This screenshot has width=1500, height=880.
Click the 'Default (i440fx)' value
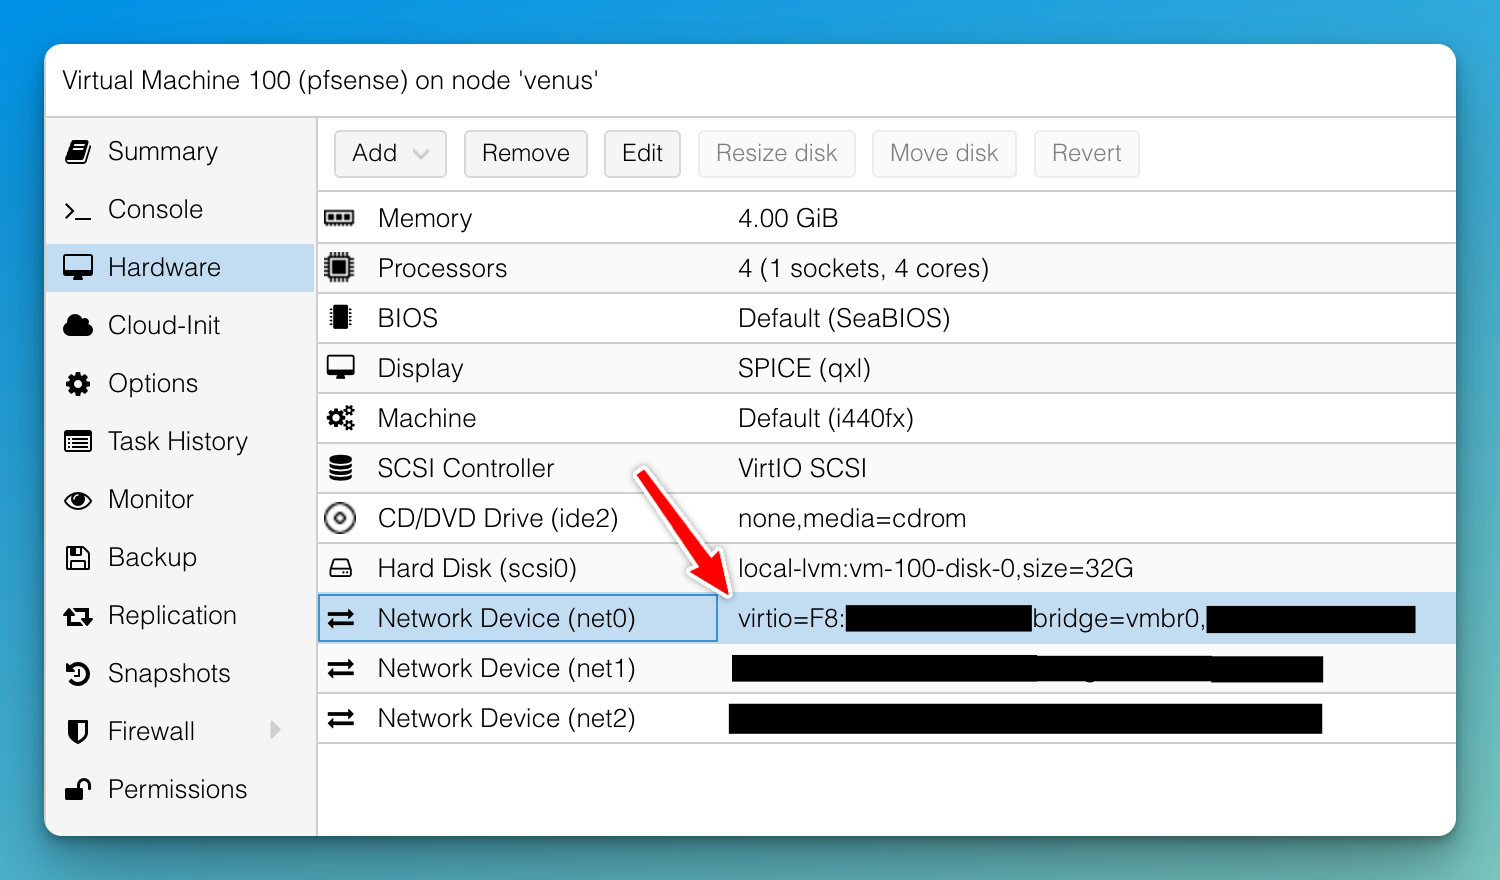coord(826,419)
